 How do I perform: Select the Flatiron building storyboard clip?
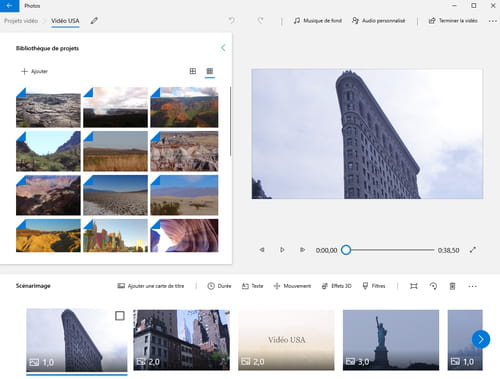coord(77,340)
